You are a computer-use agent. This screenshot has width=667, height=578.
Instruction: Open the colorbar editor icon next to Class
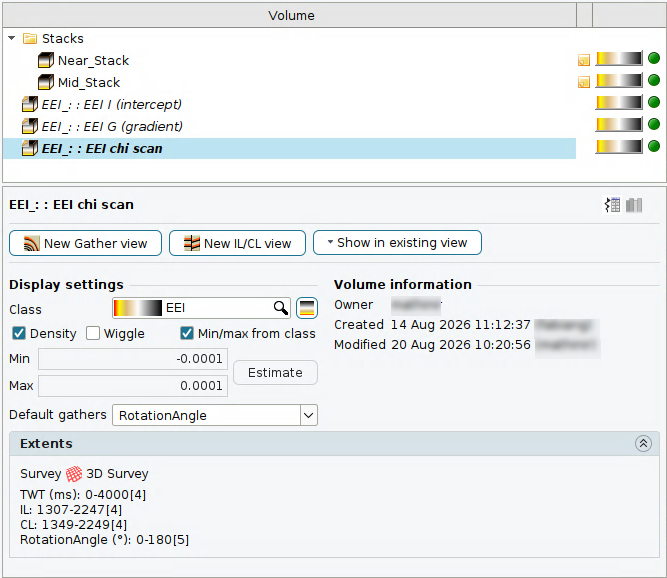(307, 308)
